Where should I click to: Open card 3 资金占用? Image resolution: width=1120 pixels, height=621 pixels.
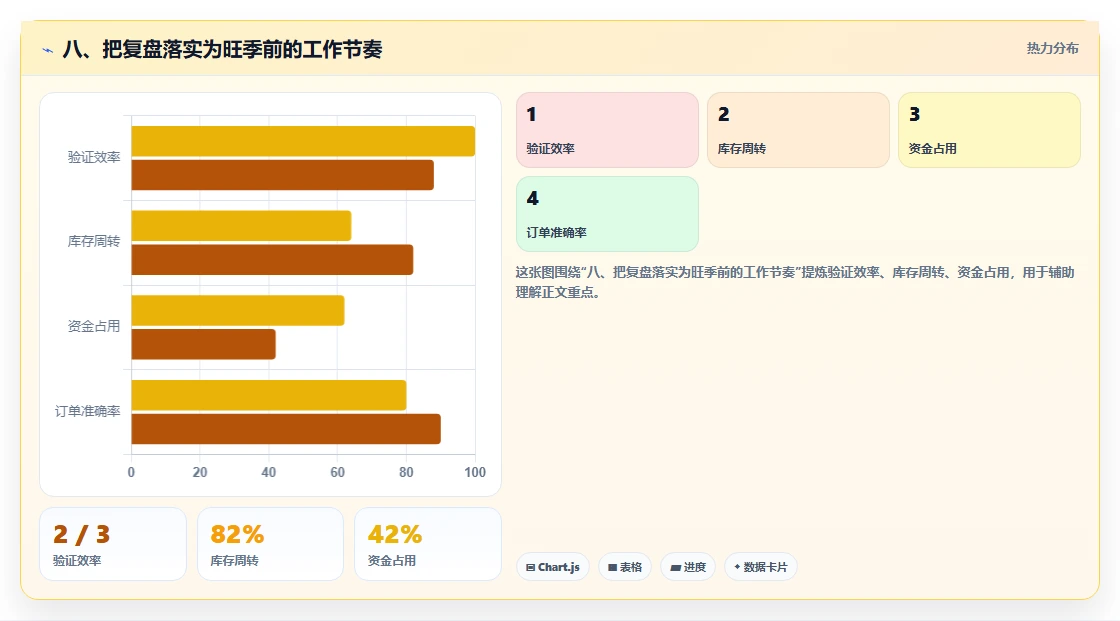(x=989, y=130)
